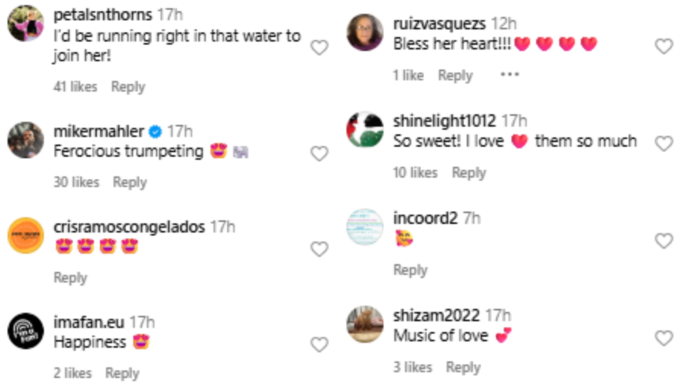The height and width of the screenshot is (383, 680).
Task: Like shizam2022's Music of love comment
Action: pos(664,338)
